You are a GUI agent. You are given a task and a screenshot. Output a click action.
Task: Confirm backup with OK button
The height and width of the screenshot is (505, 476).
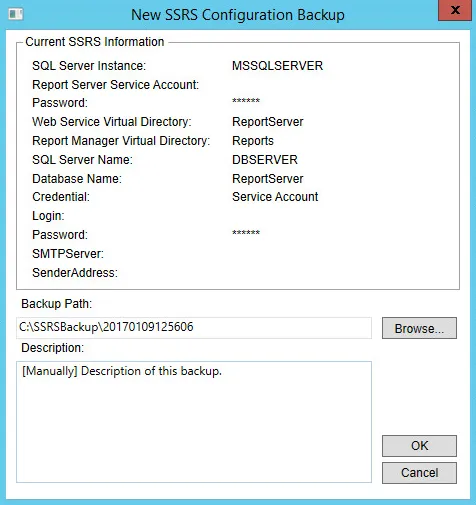coord(419,446)
